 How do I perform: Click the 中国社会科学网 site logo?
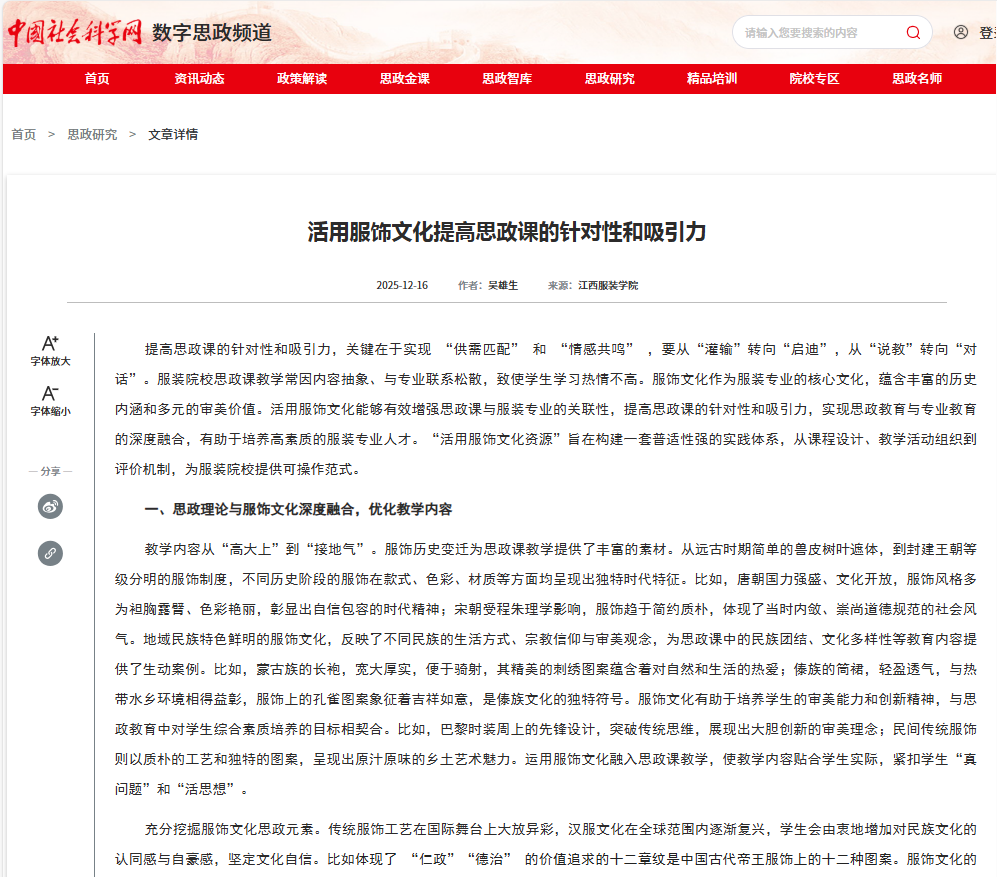(75, 32)
